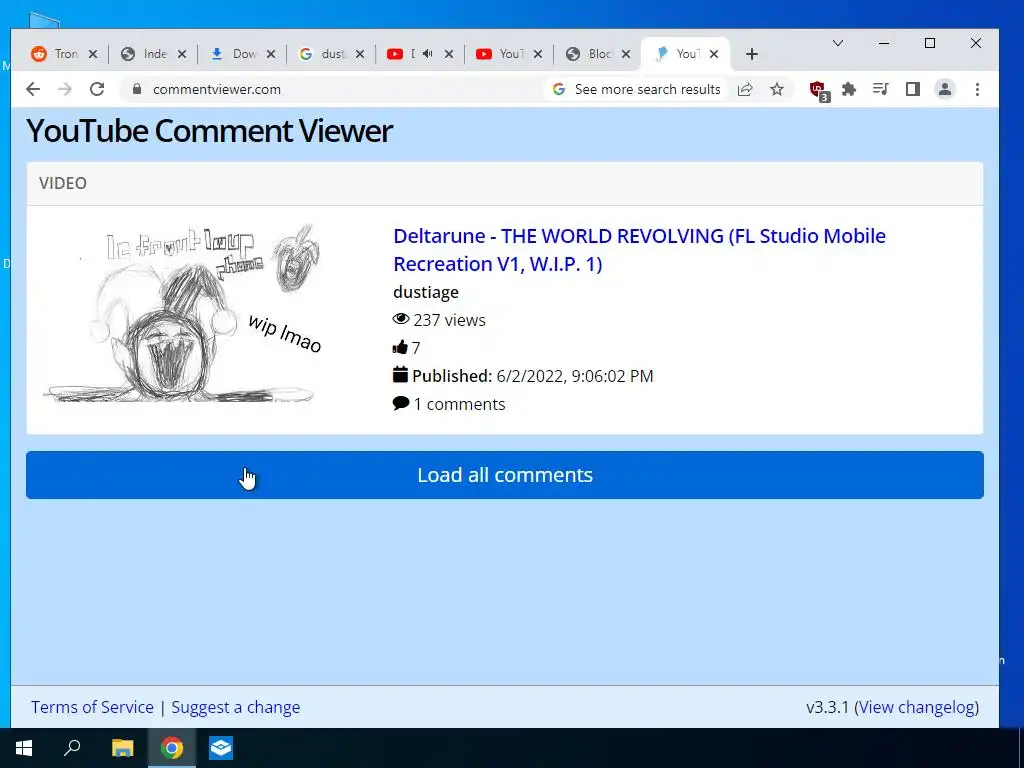Open the Suggest a change link

(236, 707)
